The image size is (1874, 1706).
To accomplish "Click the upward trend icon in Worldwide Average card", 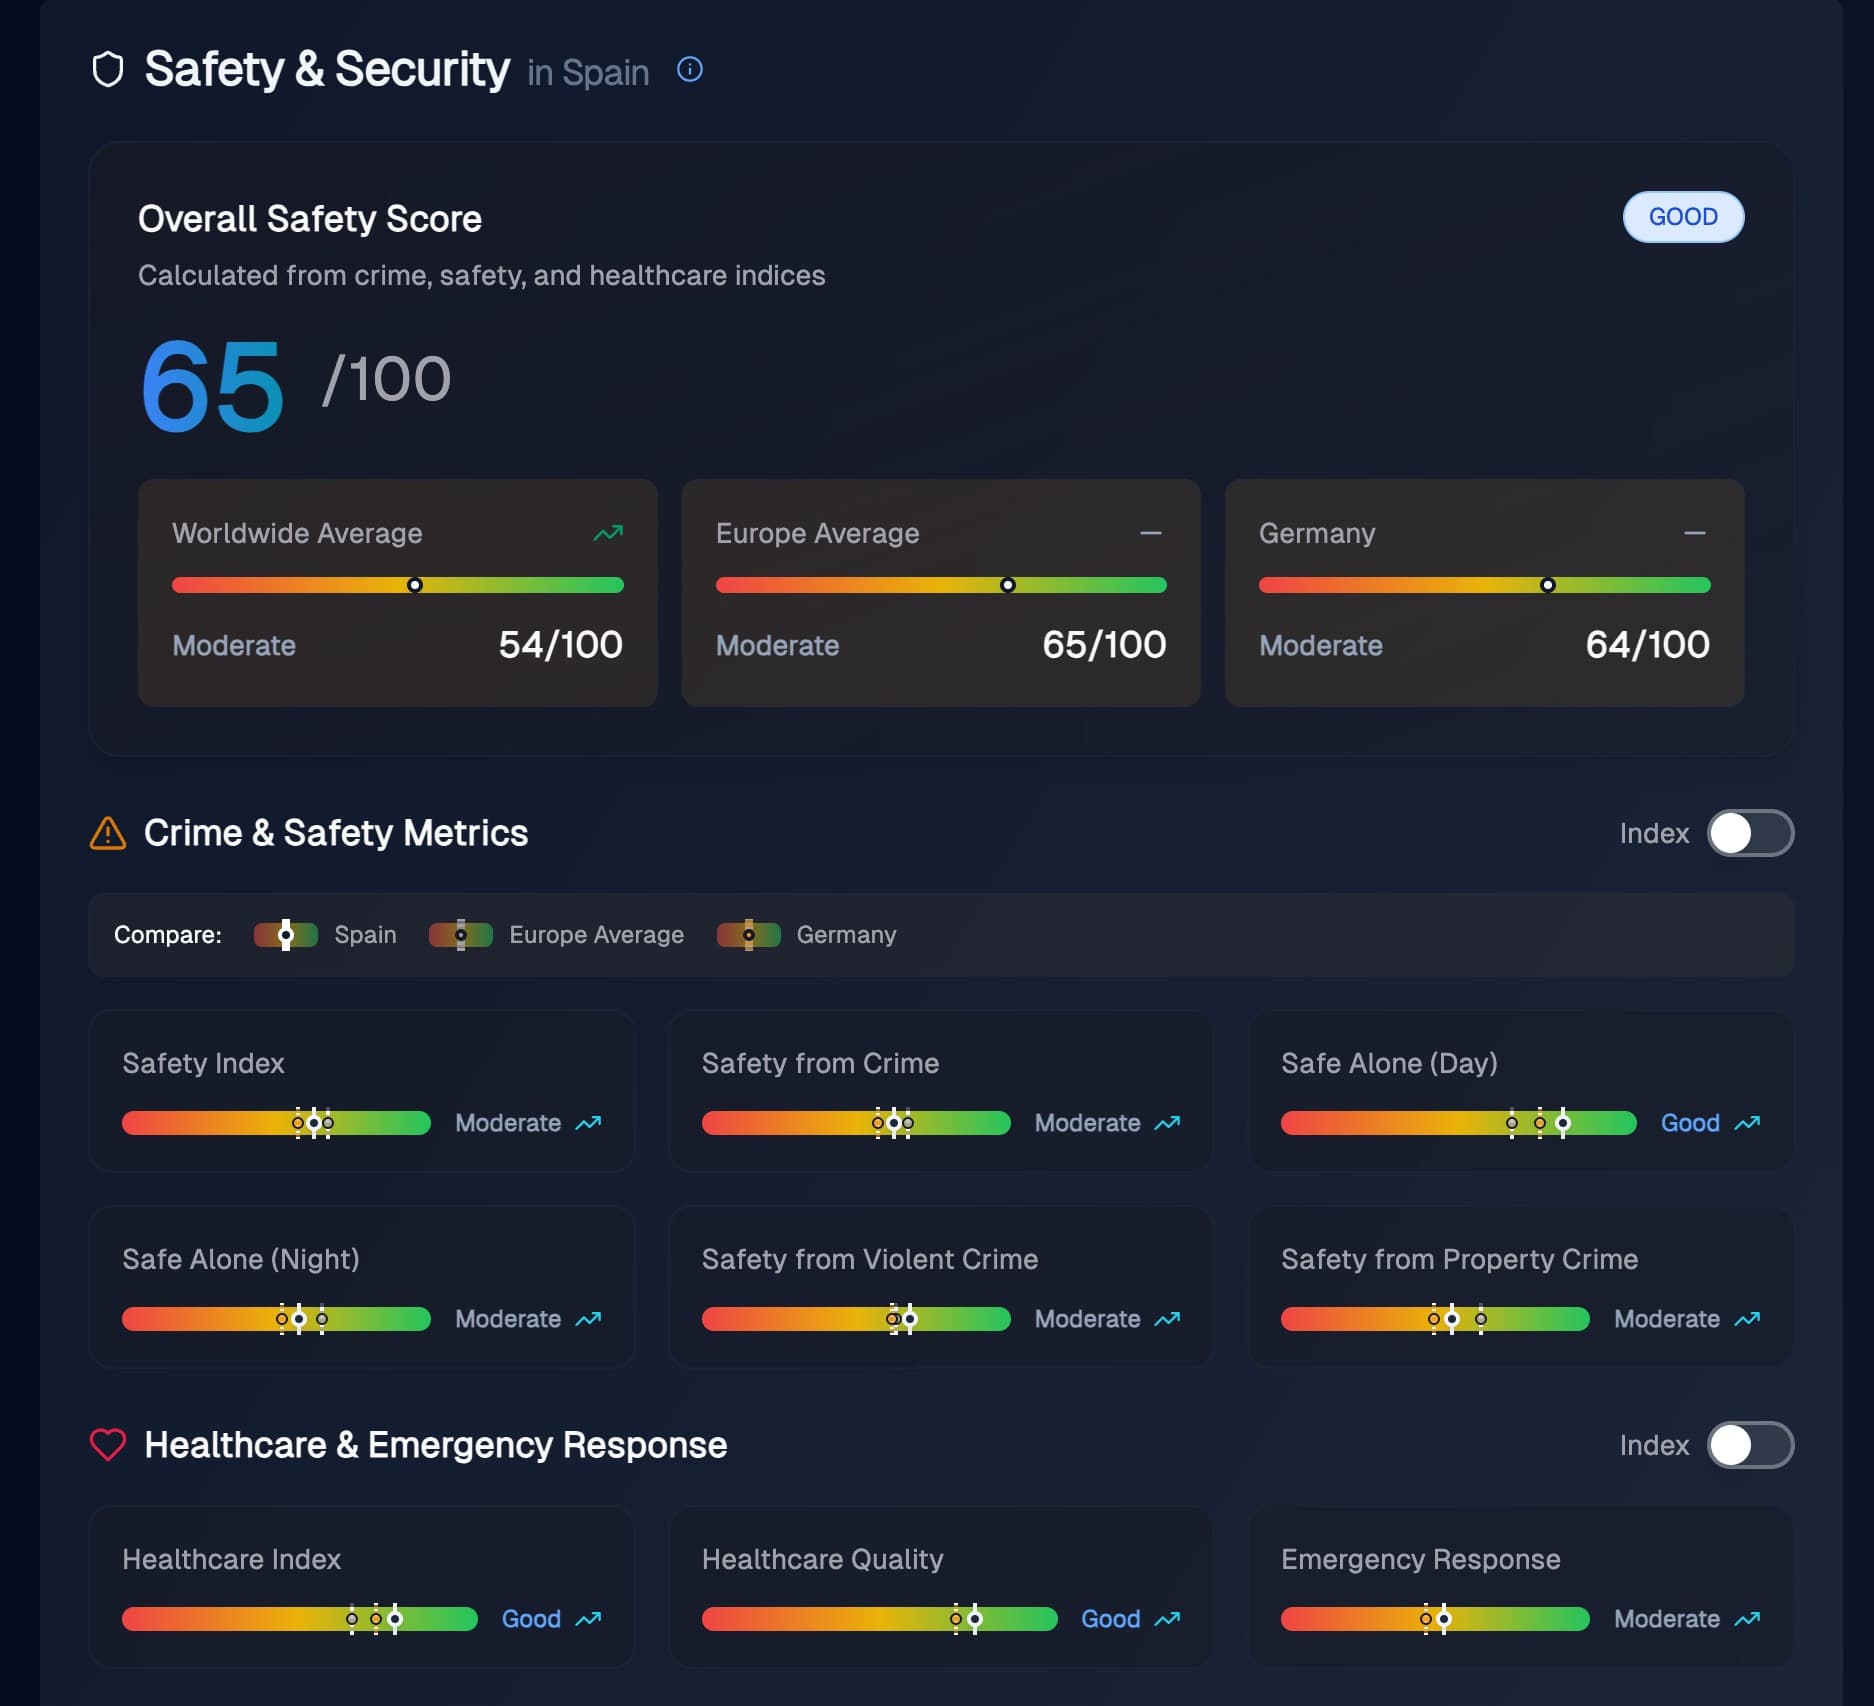I will (608, 533).
